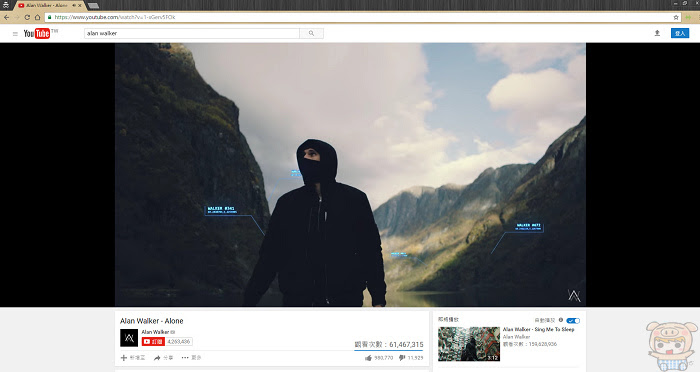
Task: Click the search magnifier button
Action: click(x=311, y=33)
